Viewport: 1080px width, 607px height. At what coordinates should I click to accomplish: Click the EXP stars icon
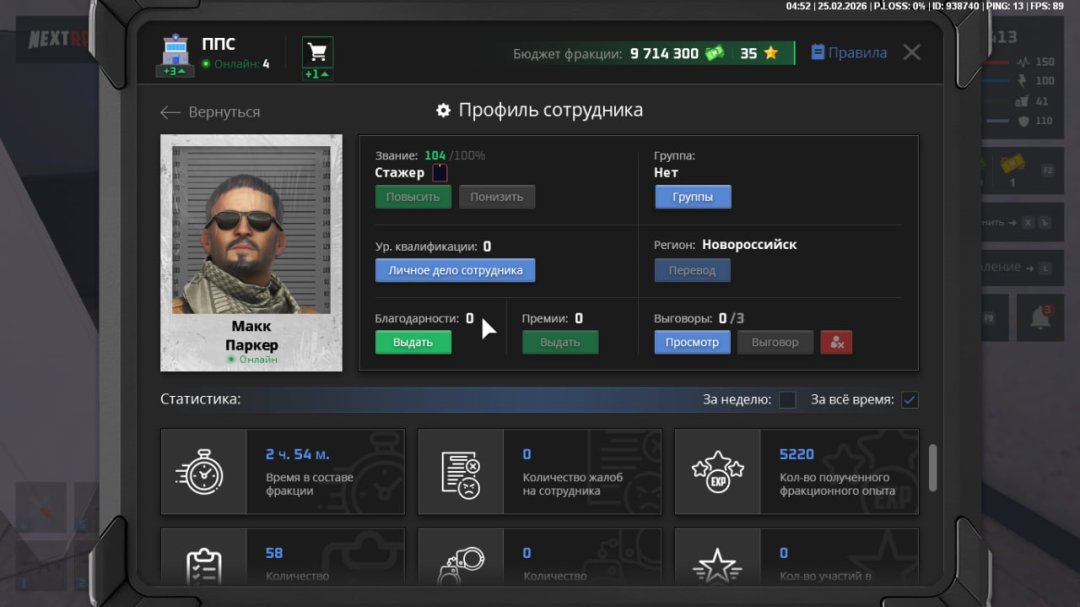click(717, 472)
